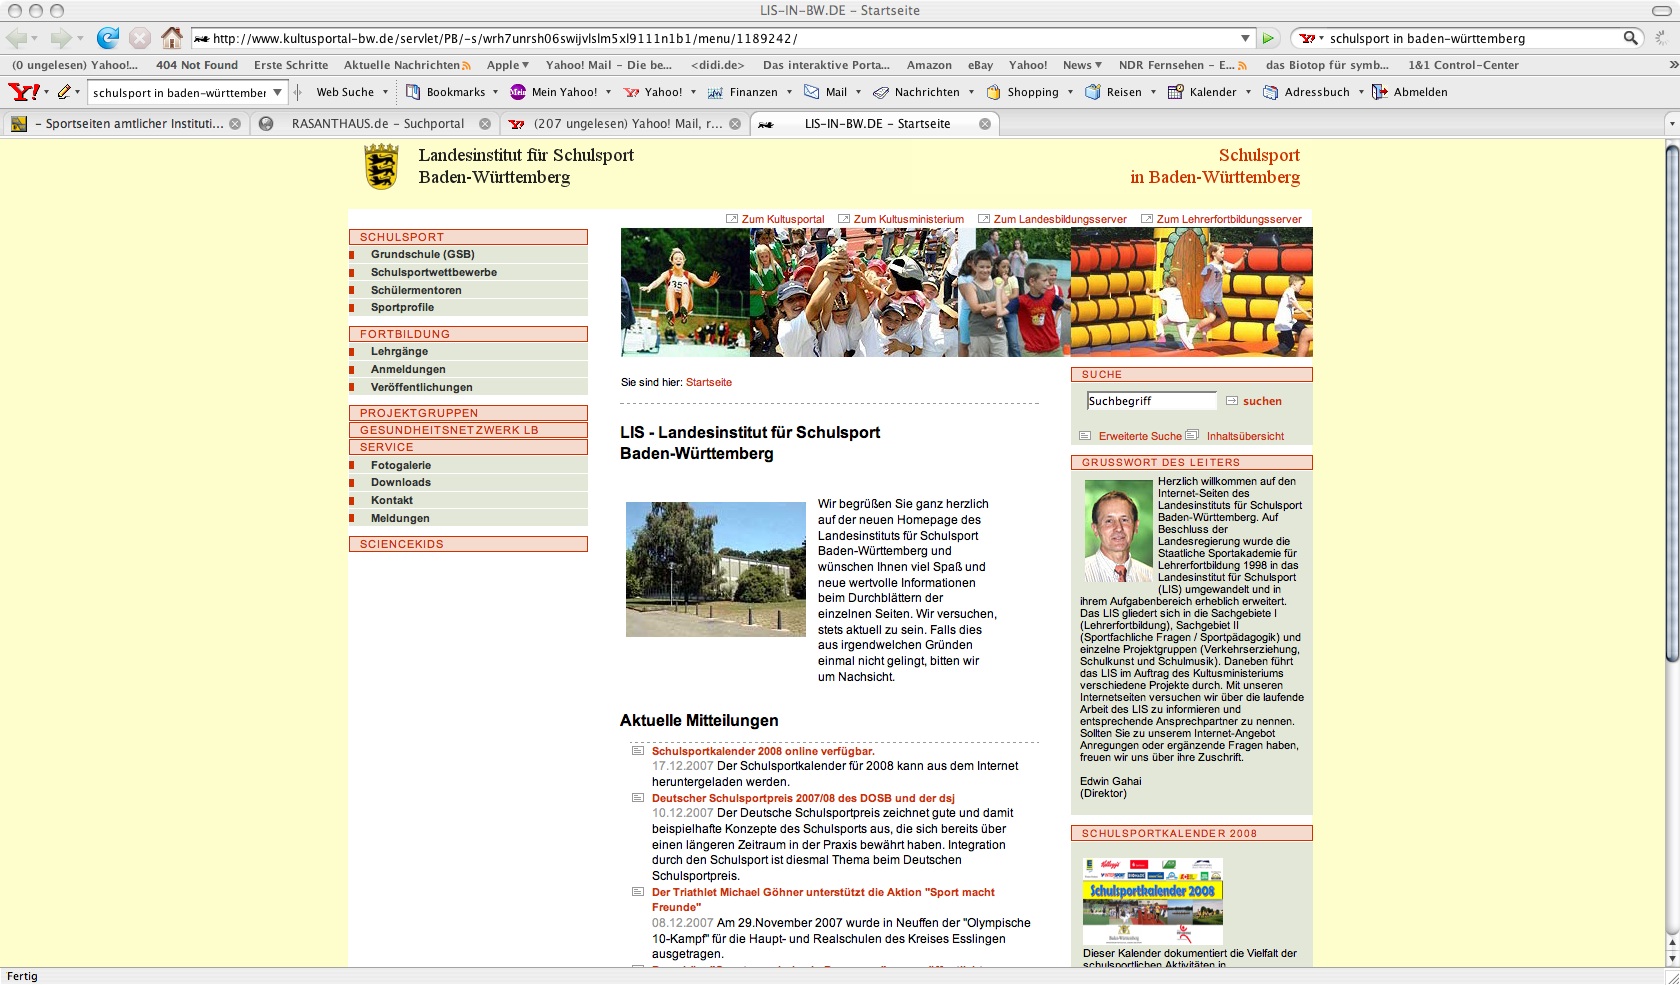Click the green Go arrow beside address bar
1680x985 pixels.
click(1268, 38)
